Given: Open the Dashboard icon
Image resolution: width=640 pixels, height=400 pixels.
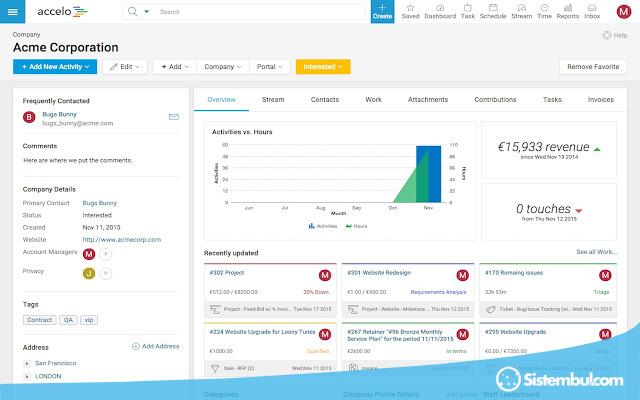Looking at the screenshot, I should click(440, 11).
